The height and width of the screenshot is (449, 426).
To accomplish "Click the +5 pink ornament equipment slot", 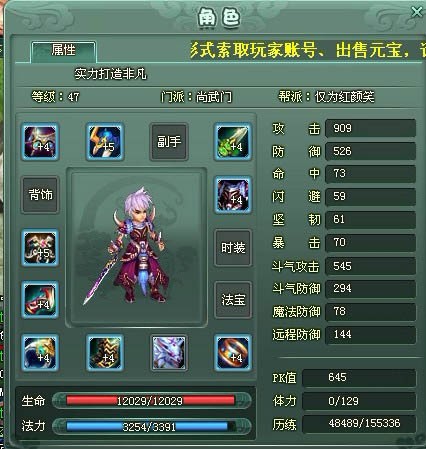I will click(40, 248).
